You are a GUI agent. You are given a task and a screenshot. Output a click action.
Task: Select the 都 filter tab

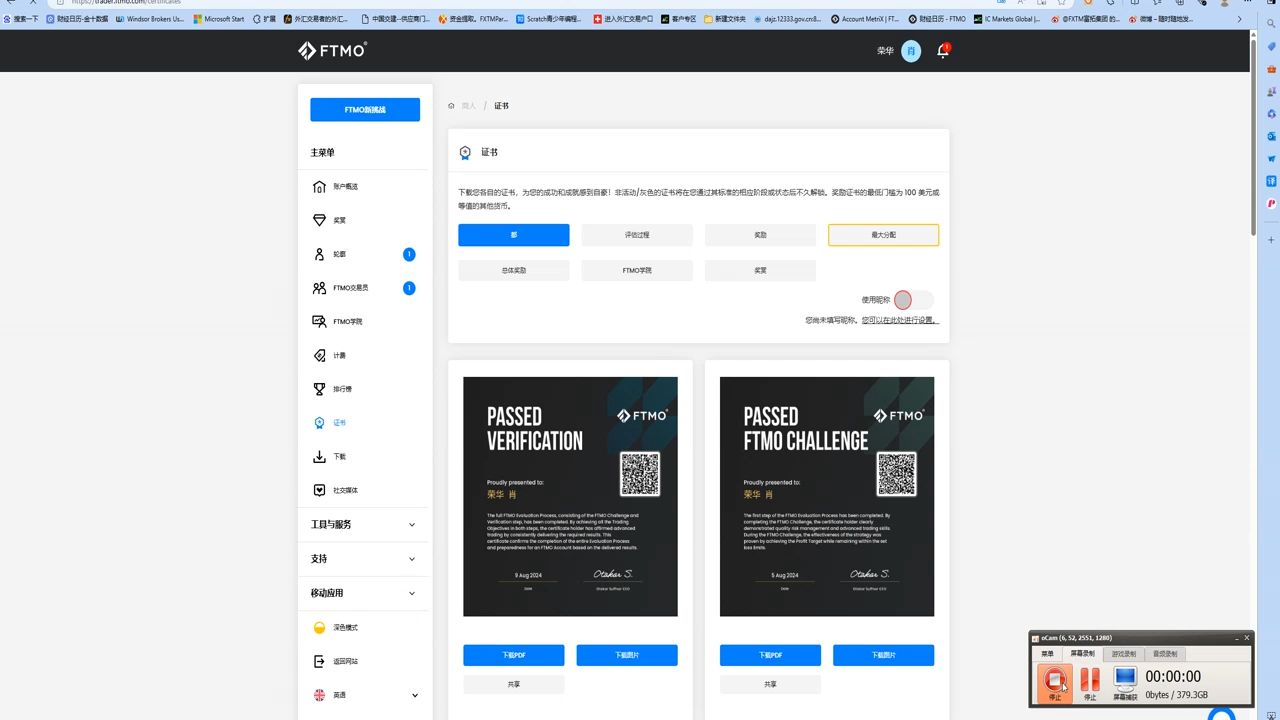(x=514, y=235)
